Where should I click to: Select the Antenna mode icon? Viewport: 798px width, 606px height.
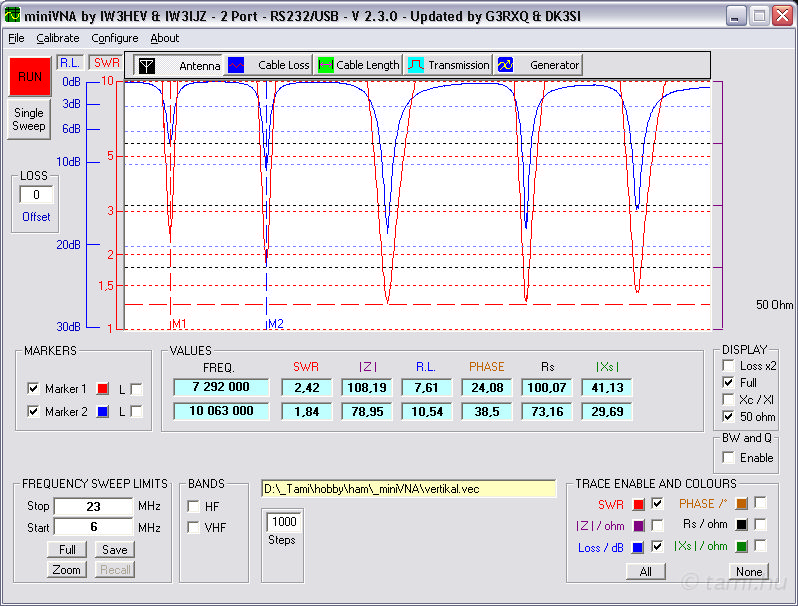click(147, 65)
